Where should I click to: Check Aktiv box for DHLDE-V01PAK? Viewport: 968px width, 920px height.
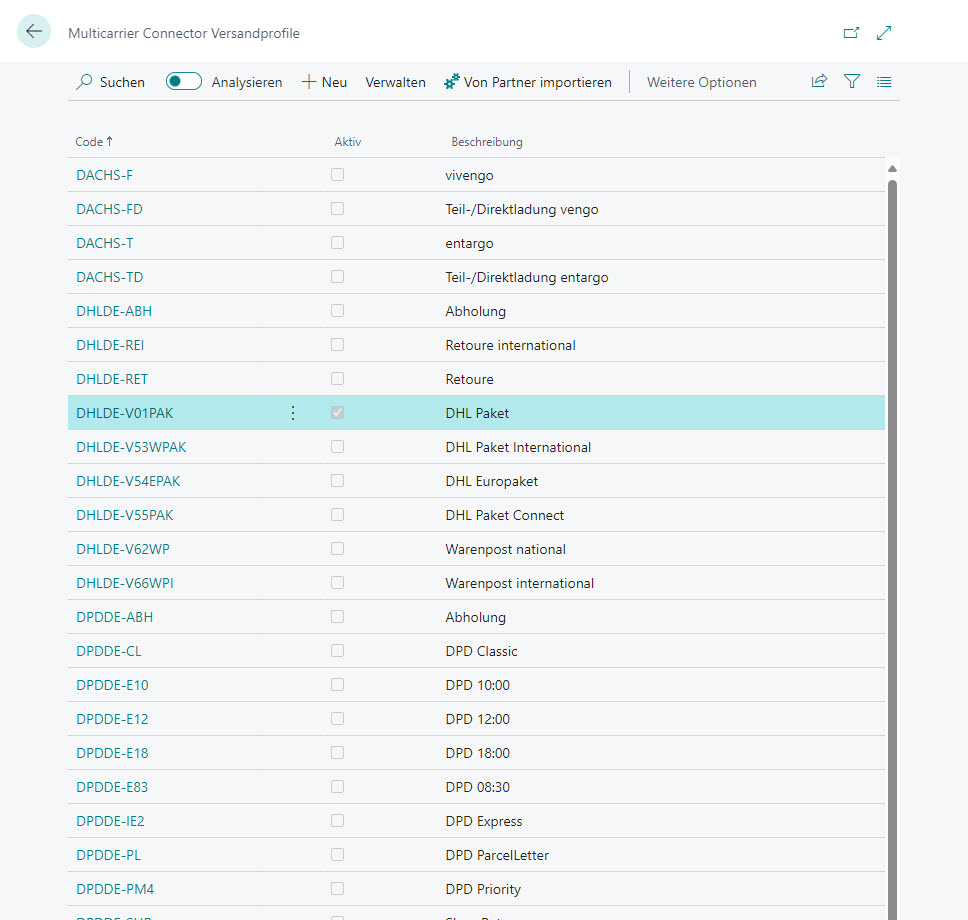click(338, 413)
